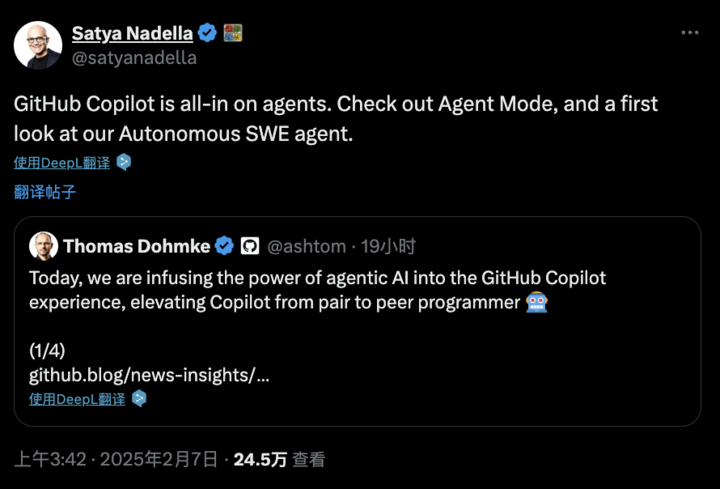Click the DeepL icon under main tweet
The width and height of the screenshot is (720, 489).
coord(124,162)
